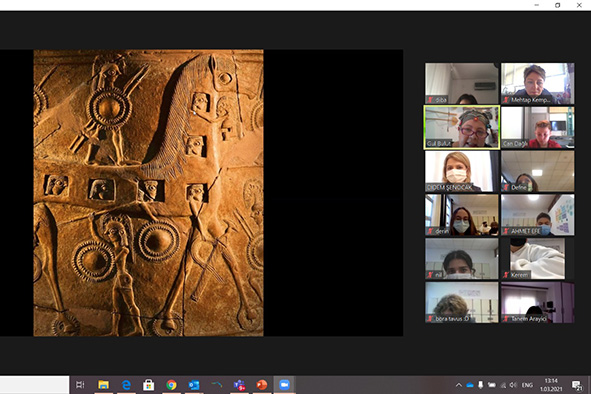This screenshot has width=591, height=394.
Task: Open the OneDrive cloud tray icon
Action: pos(470,385)
